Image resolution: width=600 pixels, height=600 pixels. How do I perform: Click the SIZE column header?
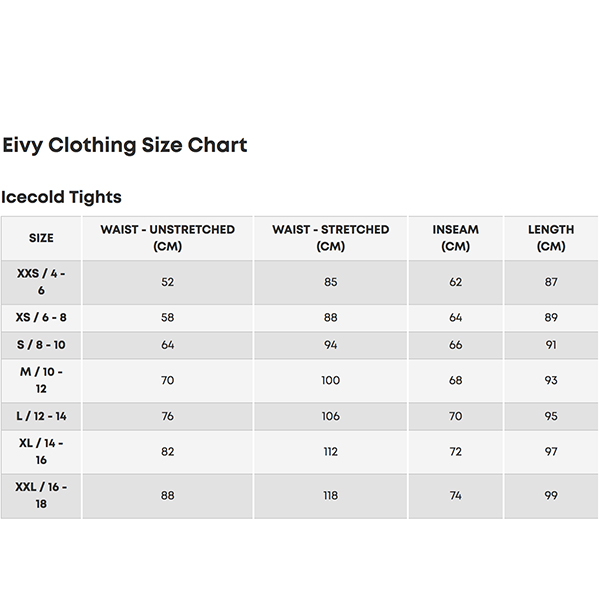[x=41, y=238]
